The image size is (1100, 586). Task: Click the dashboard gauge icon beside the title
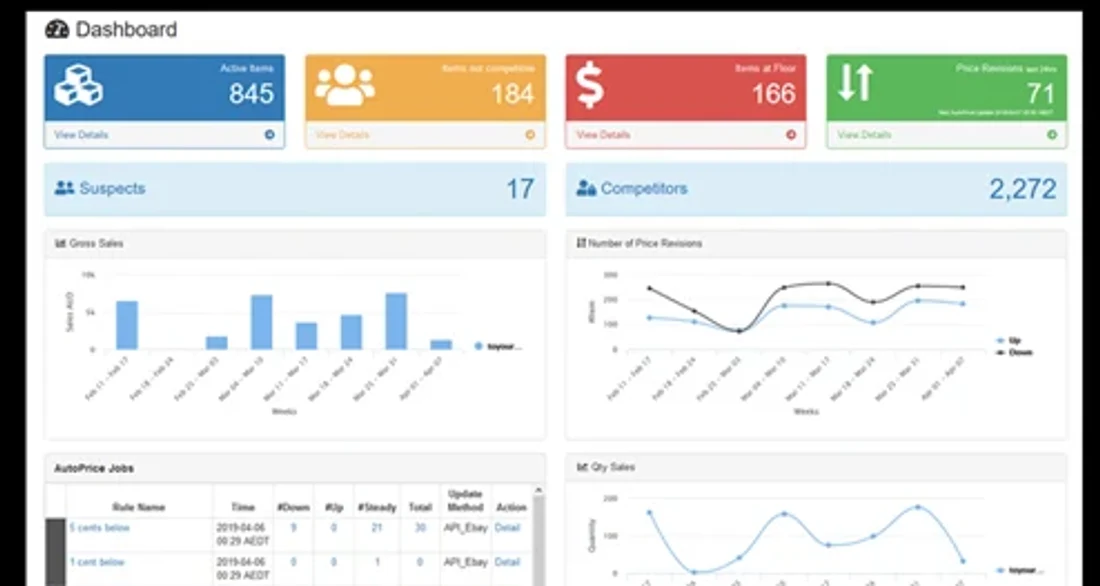coord(57,29)
